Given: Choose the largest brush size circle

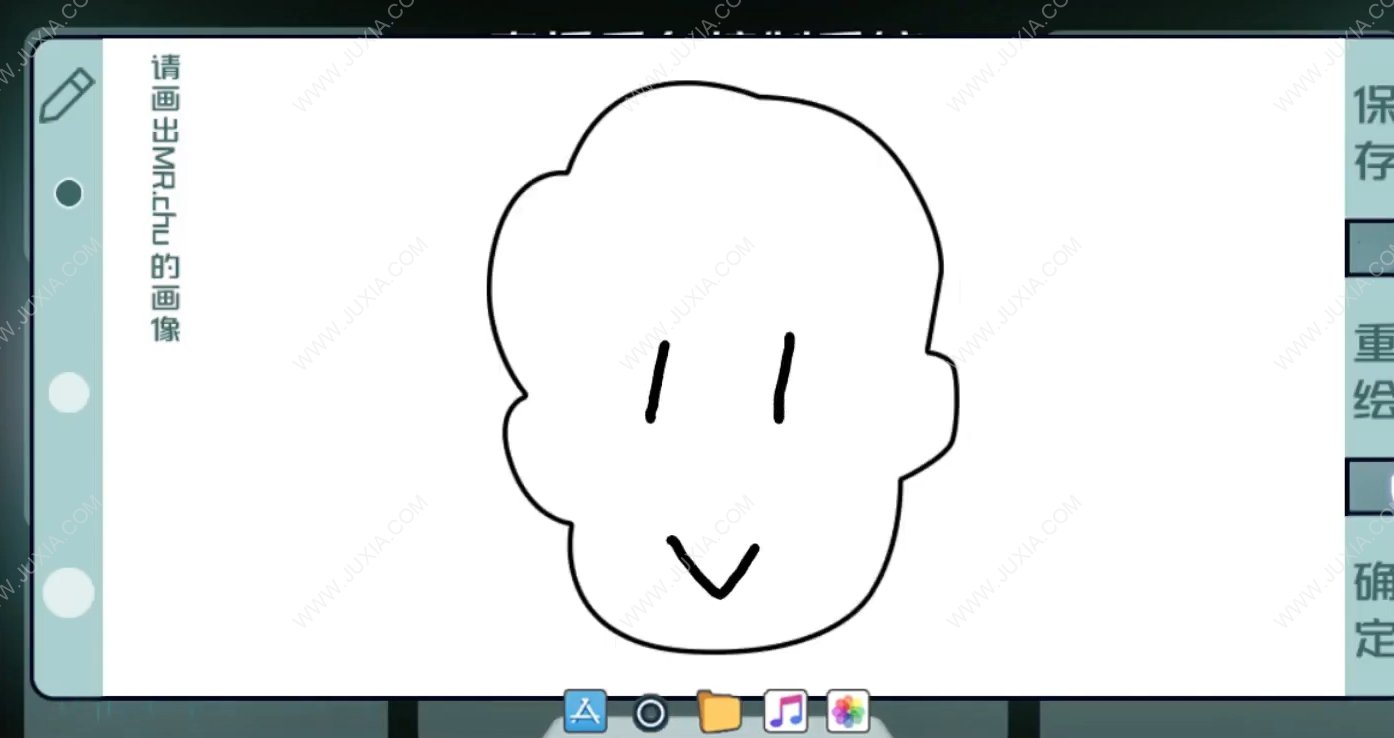Looking at the screenshot, I should [x=69, y=591].
